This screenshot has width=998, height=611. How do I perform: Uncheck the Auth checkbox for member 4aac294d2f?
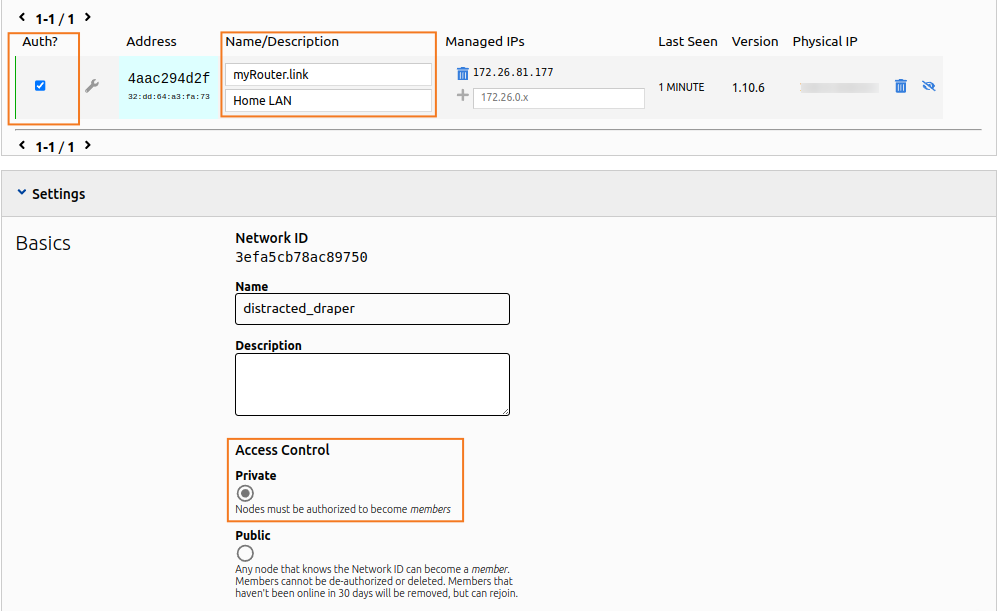pos(40,86)
